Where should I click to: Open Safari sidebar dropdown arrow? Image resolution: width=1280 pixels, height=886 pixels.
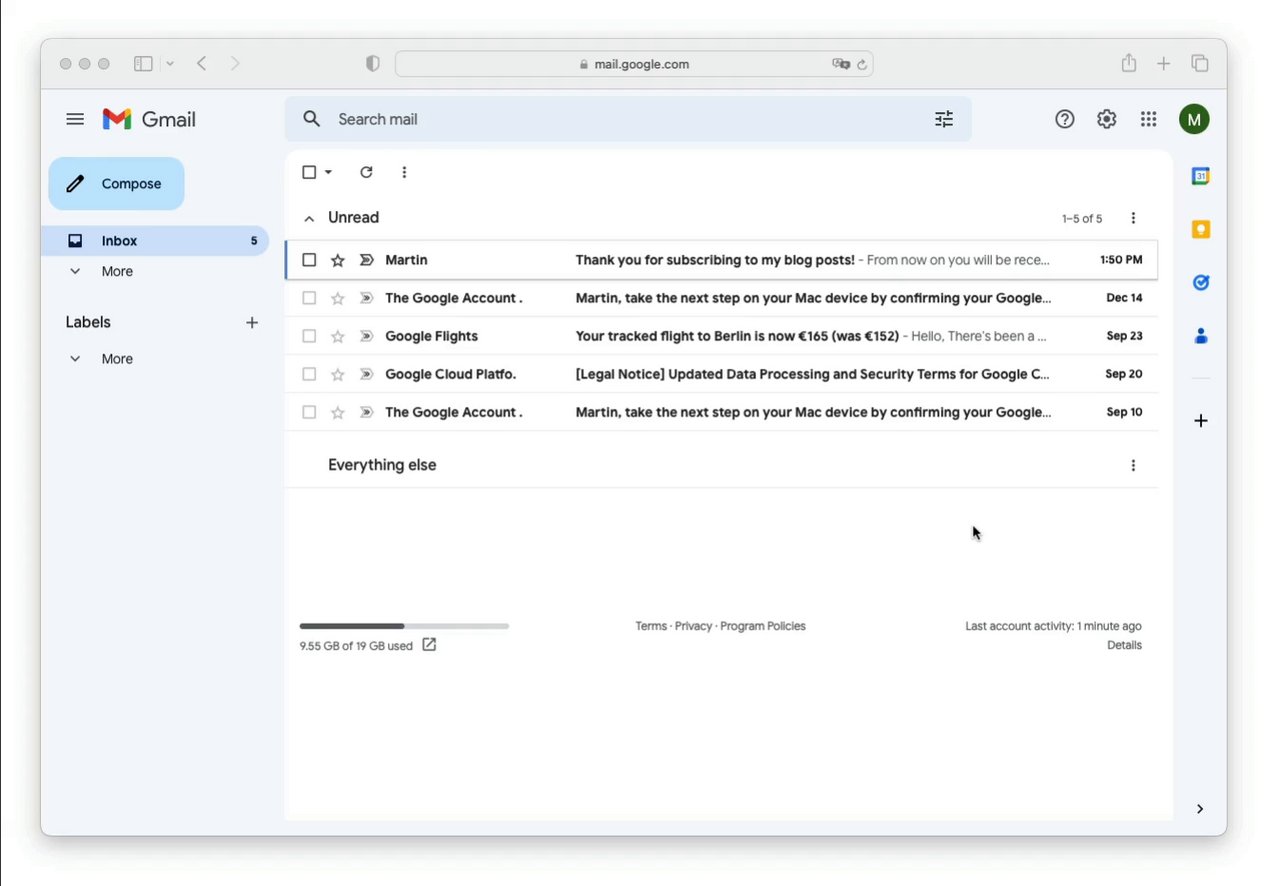[170, 64]
